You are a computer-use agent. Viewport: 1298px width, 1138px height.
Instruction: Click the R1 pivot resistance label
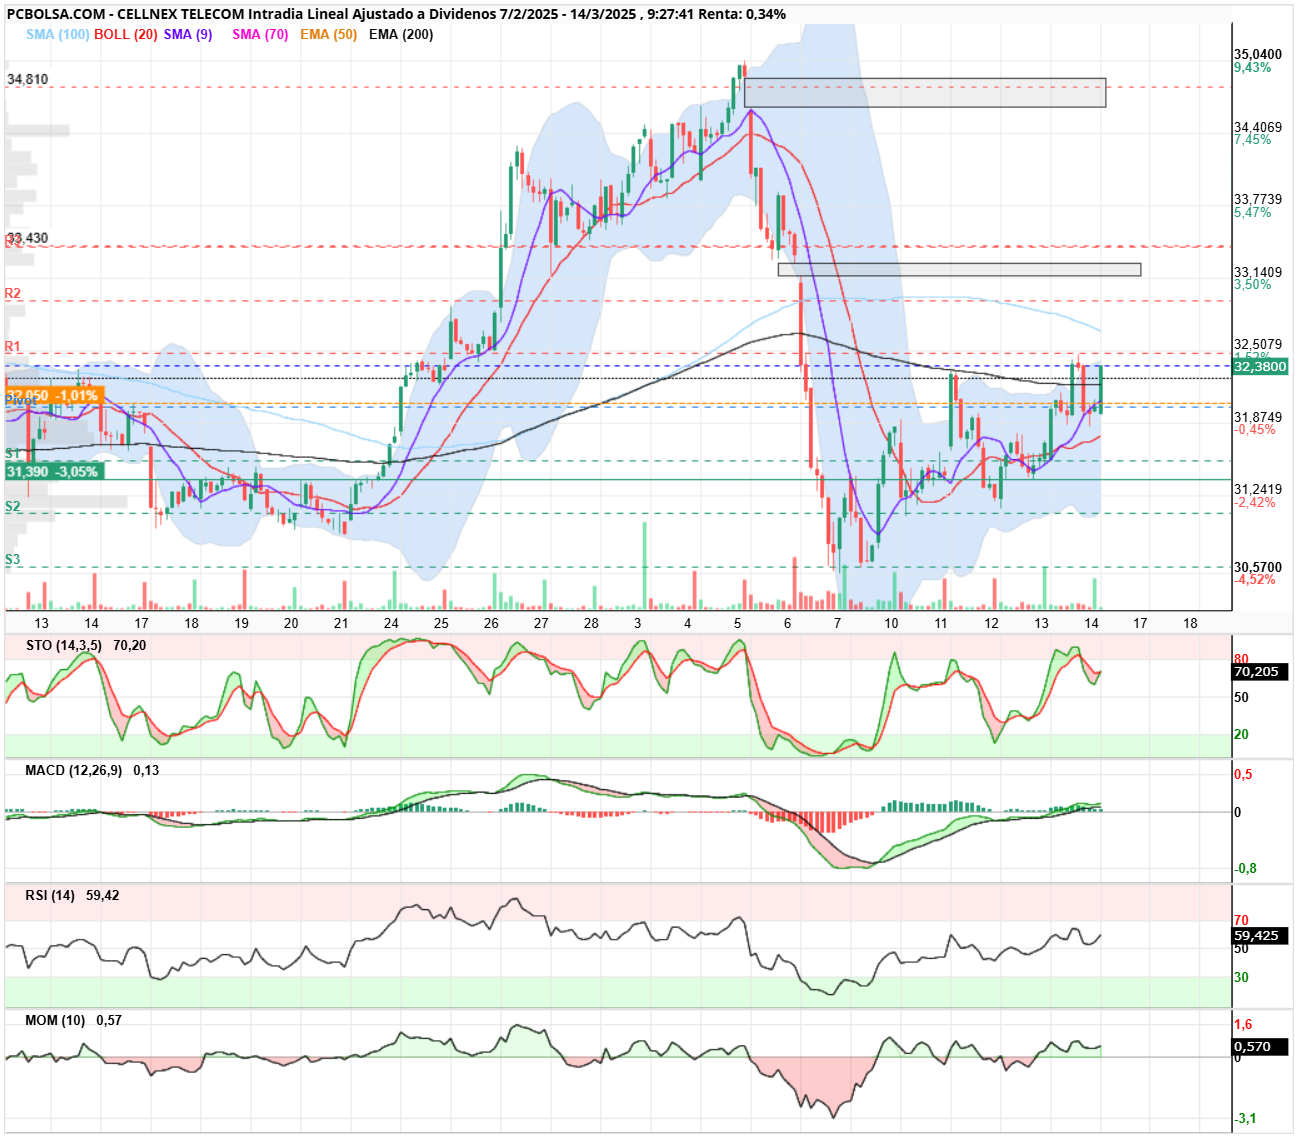point(13,347)
